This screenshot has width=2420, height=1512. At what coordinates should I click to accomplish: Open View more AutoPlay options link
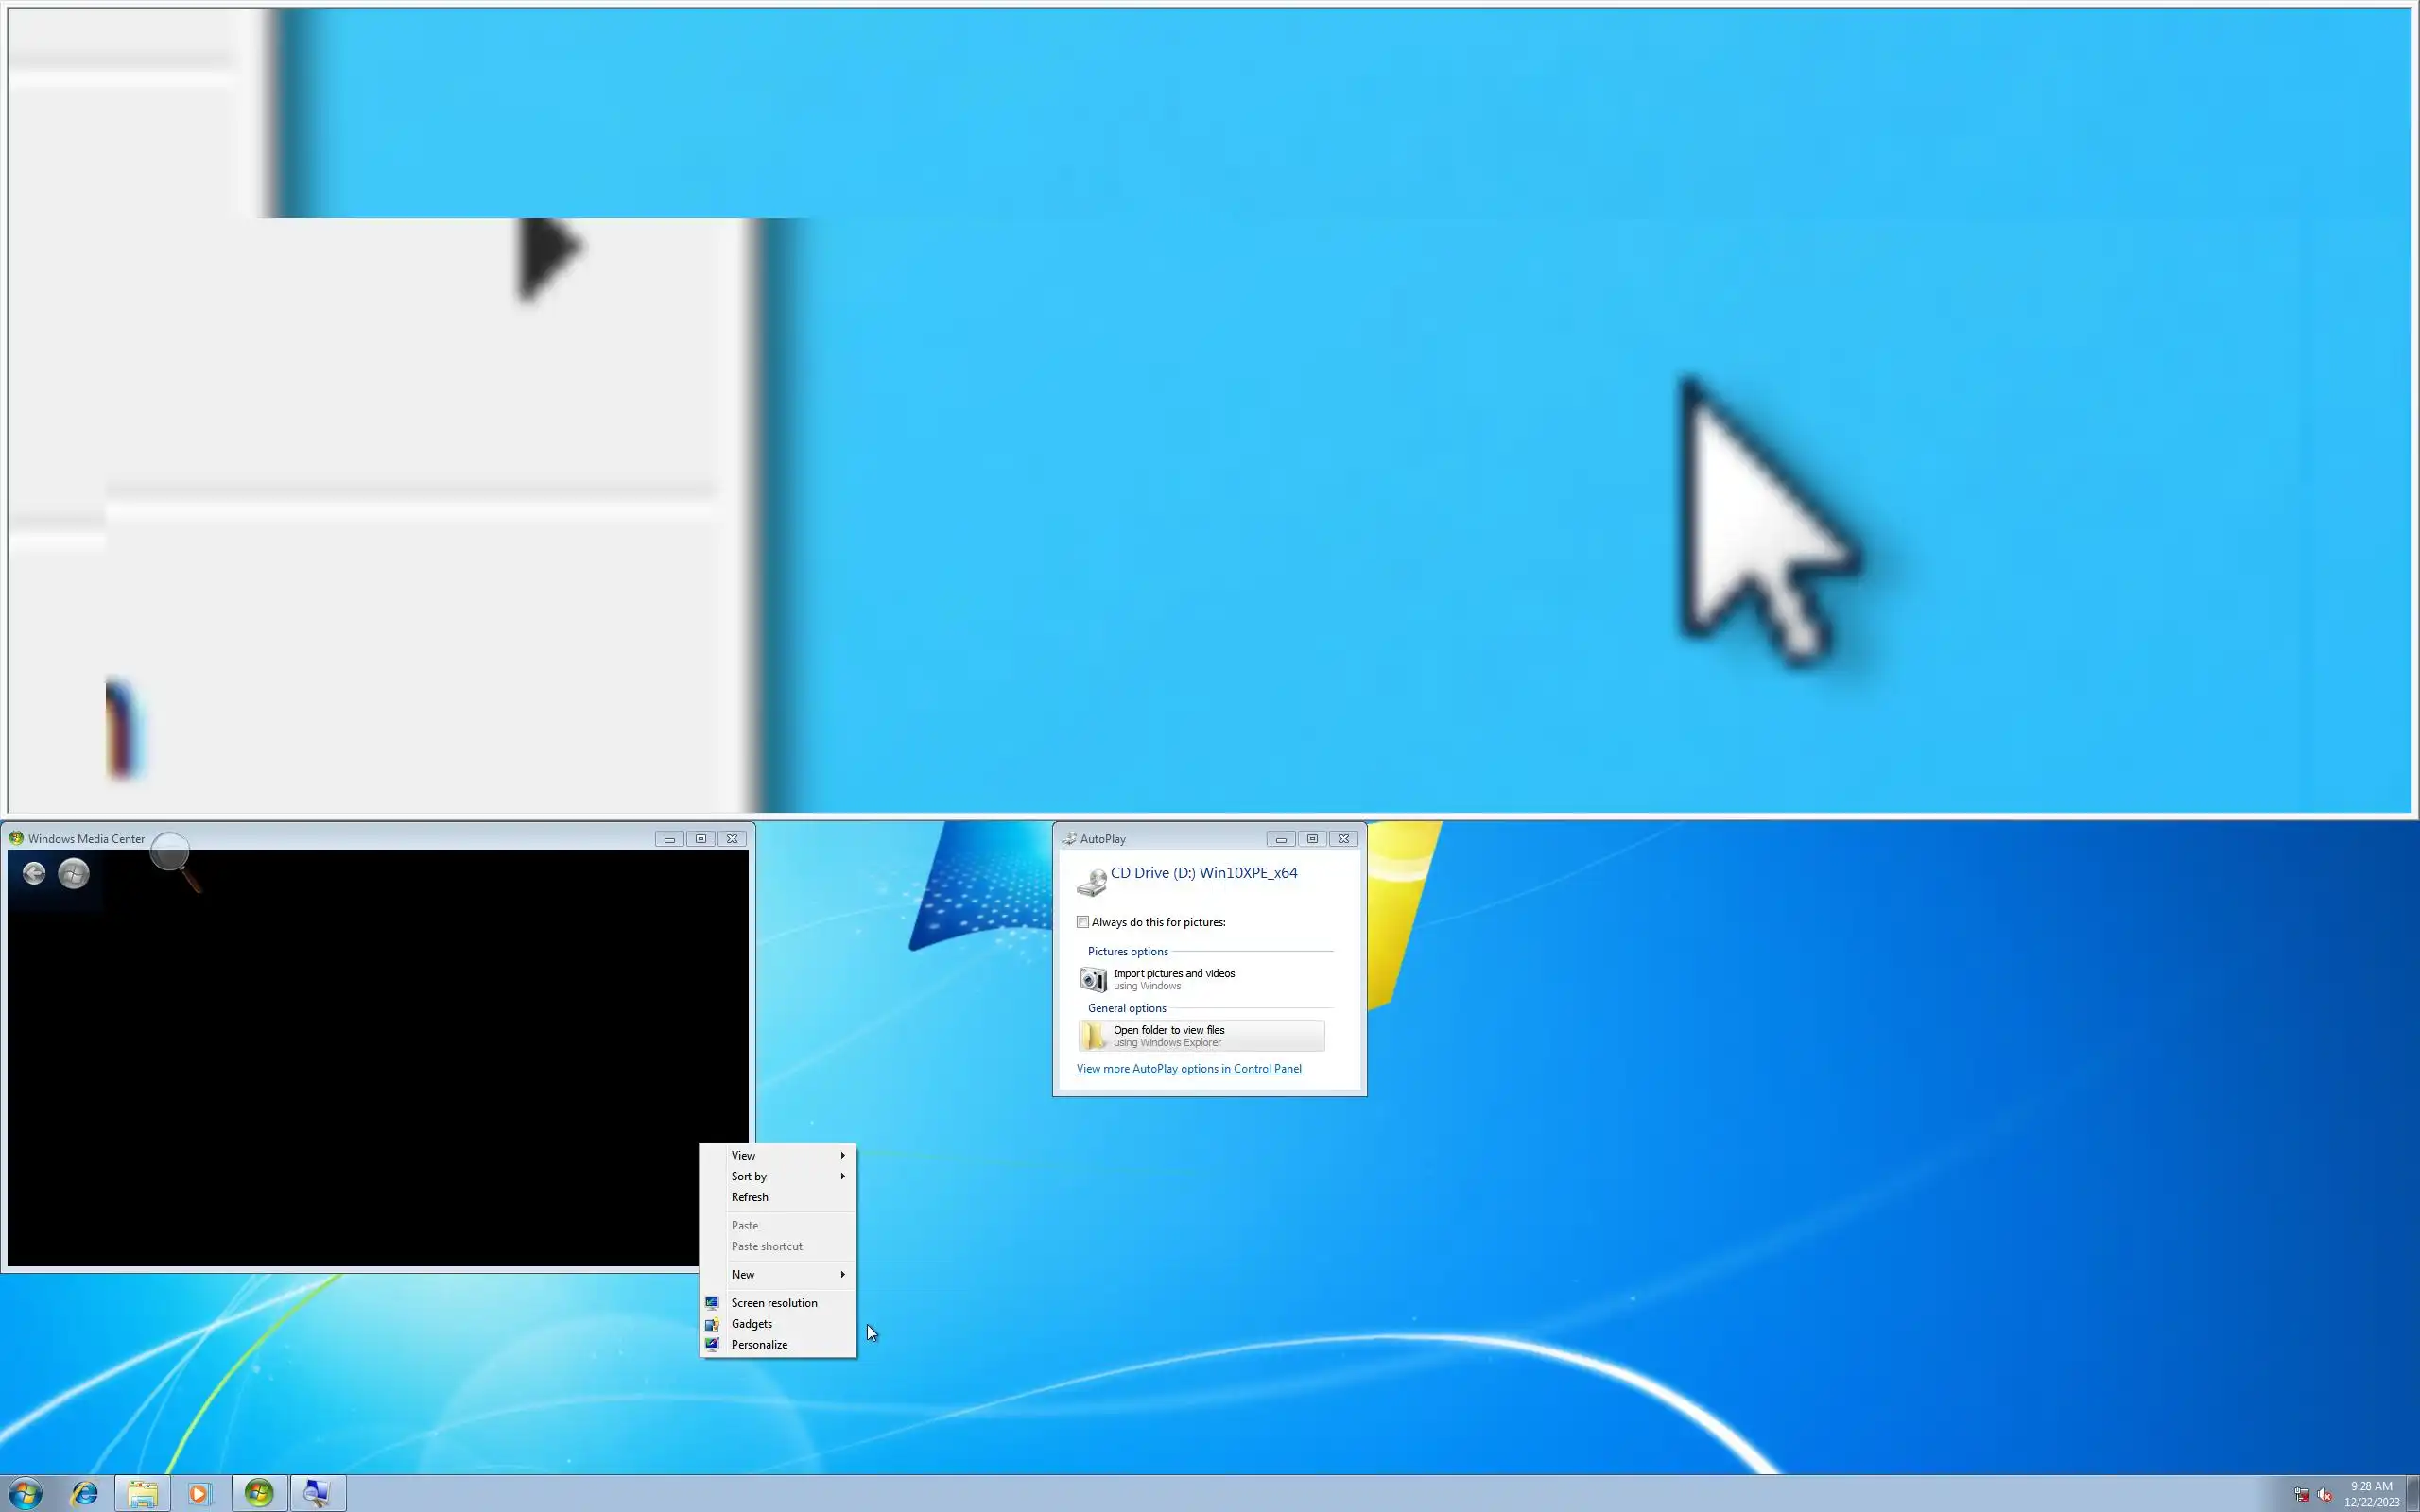click(x=1188, y=1068)
